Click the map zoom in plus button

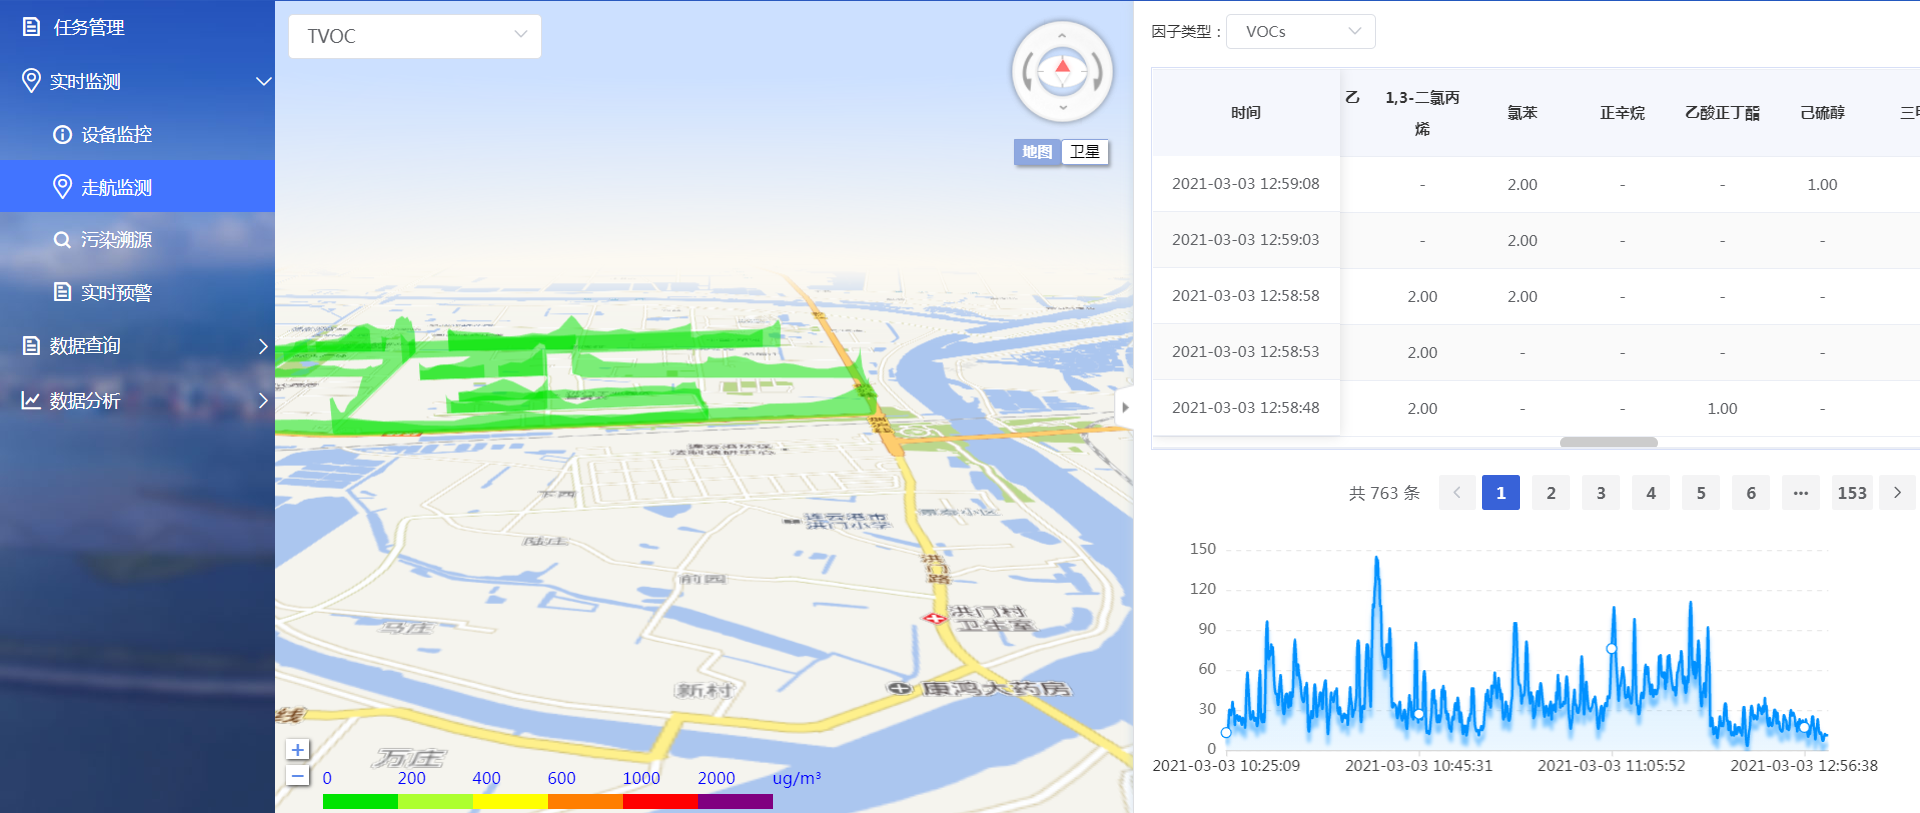(297, 750)
